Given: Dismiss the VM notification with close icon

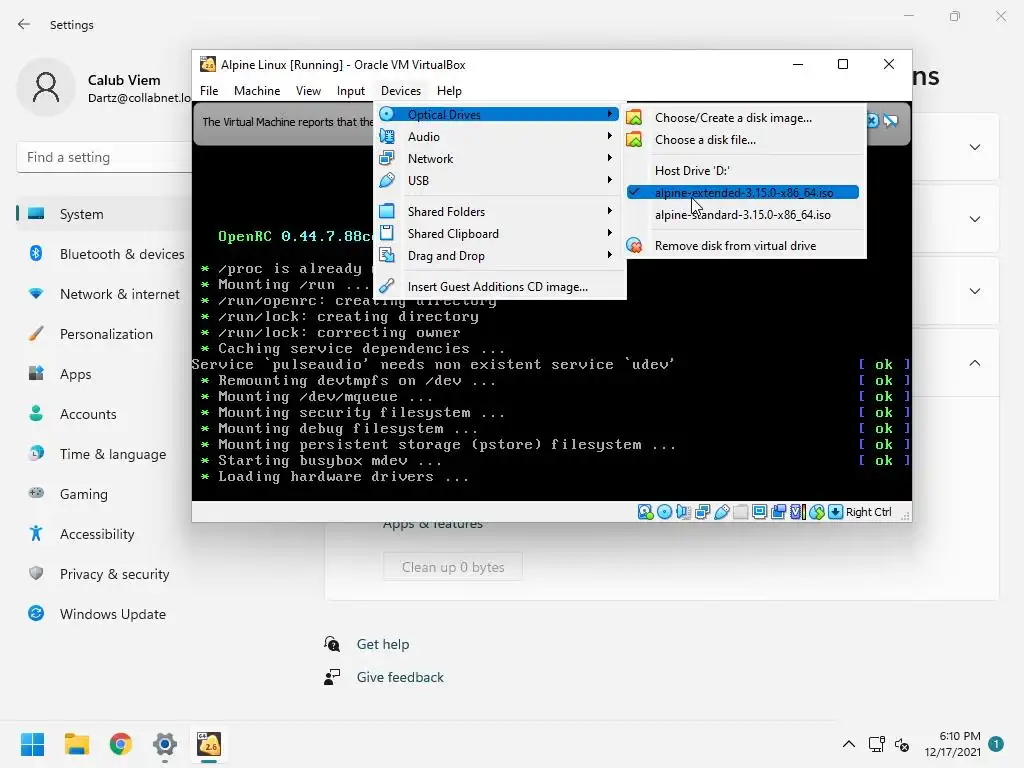Looking at the screenshot, I should point(872,120).
